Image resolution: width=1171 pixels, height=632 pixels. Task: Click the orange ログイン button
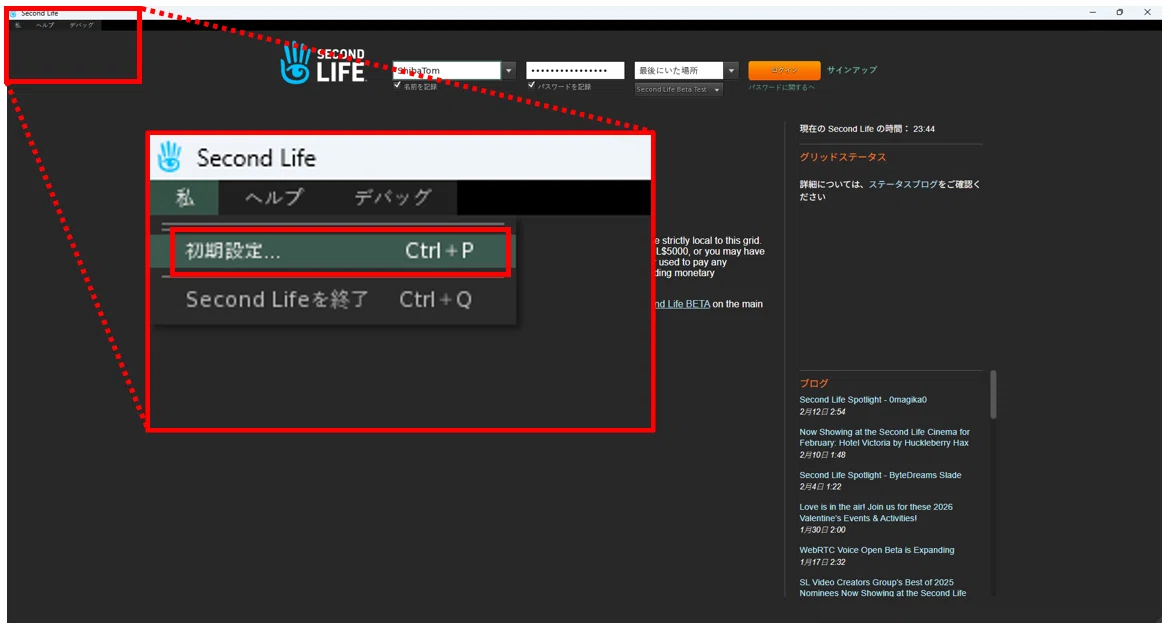point(784,70)
